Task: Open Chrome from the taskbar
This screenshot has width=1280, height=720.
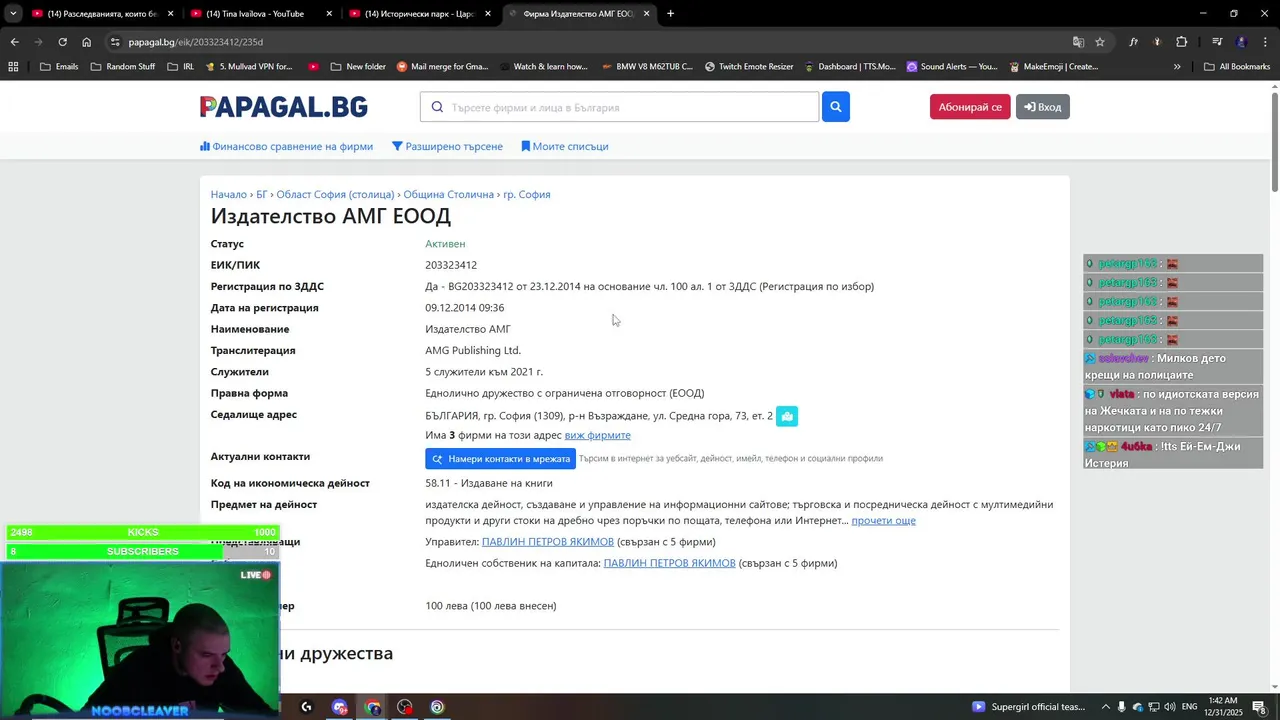Action: click(x=373, y=707)
